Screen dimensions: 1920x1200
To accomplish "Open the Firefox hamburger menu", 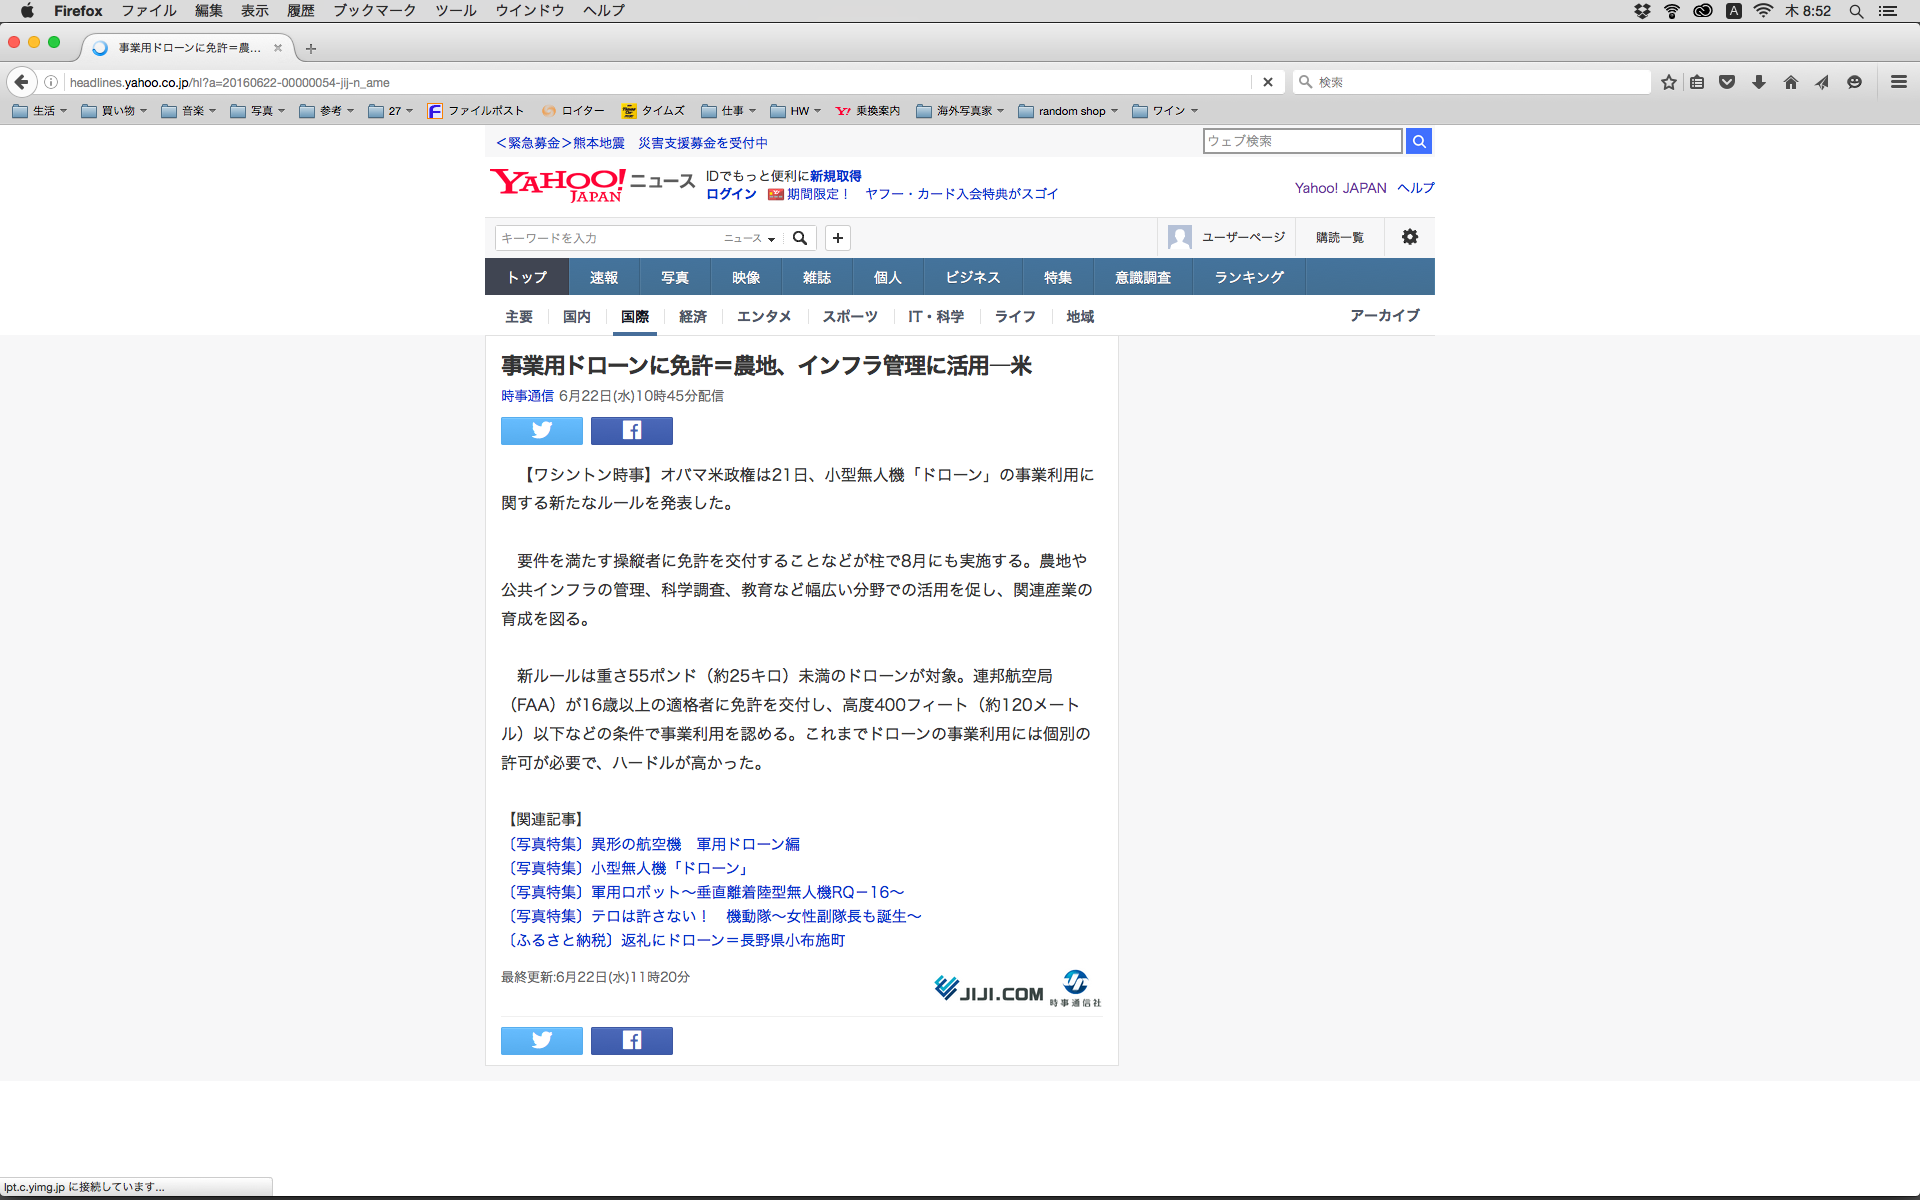I will tap(1898, 82).
